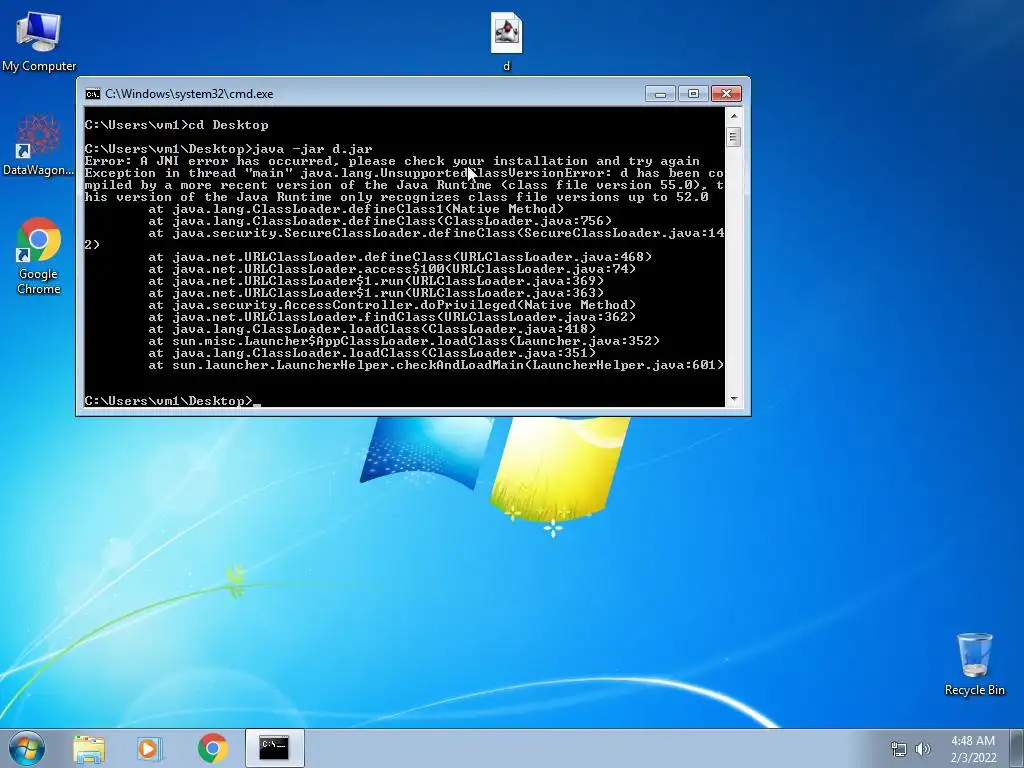
Task: Open Google Chrome desktop shortcut
Action: pos(39,256)
